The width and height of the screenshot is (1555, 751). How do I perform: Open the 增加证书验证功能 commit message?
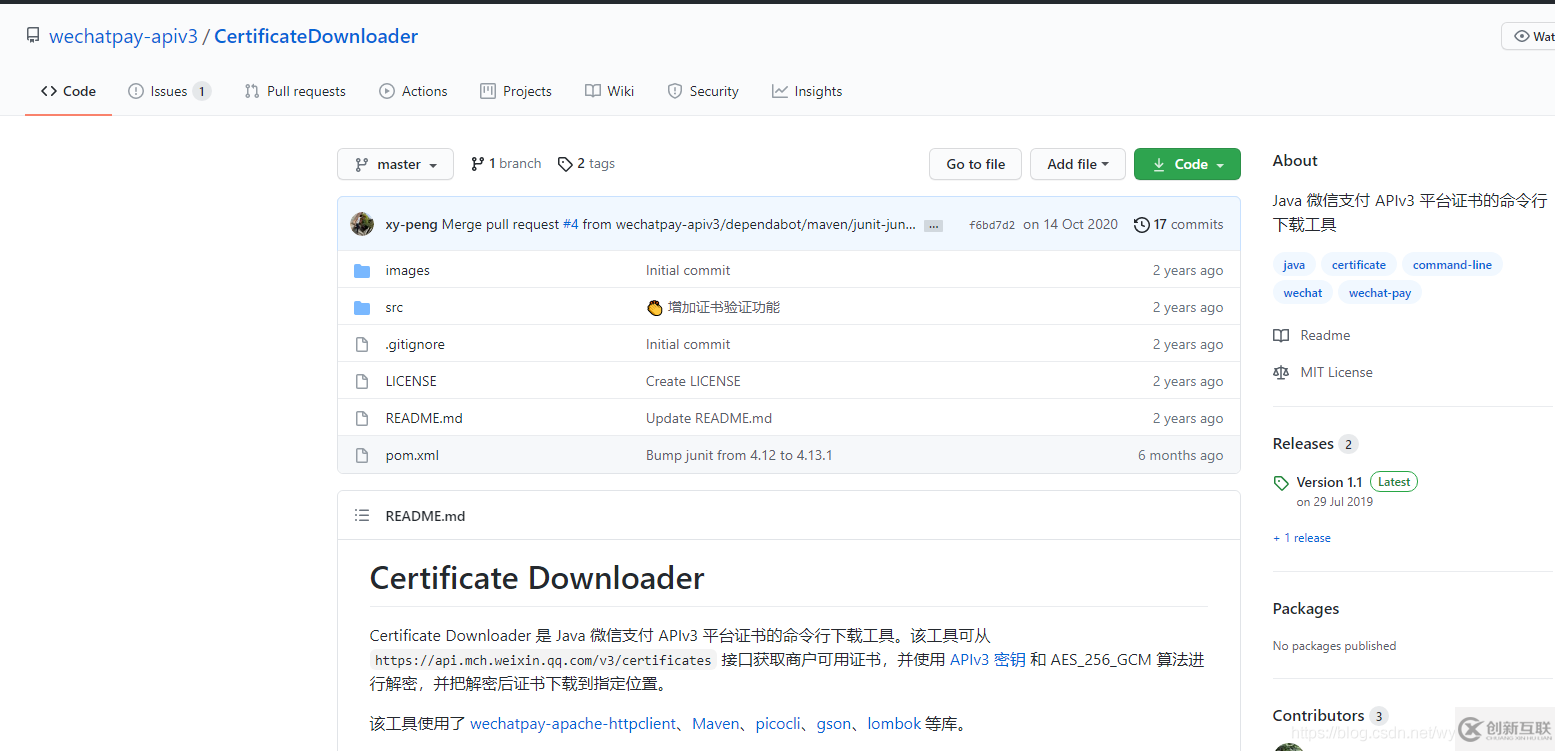coord(724,307)
